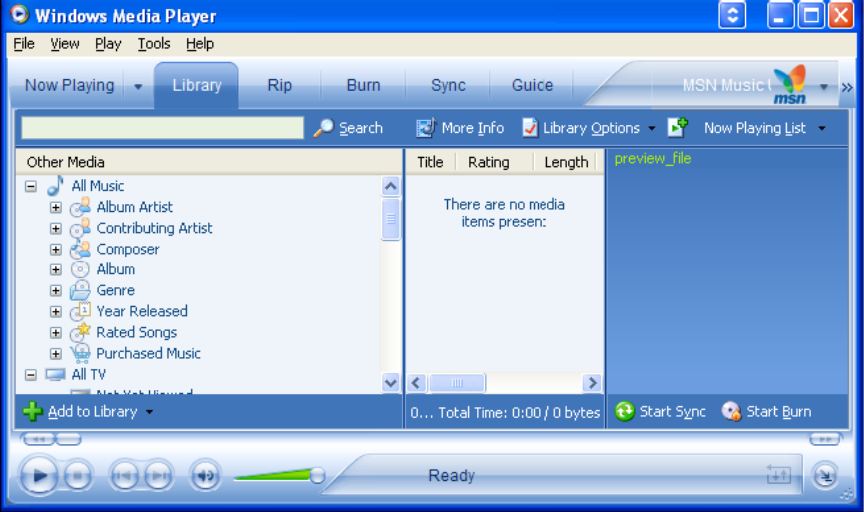864x512 pixels.
Task: Click tree scrollbar down arrow
Action: pyautogui.click(x=391, y=382)
